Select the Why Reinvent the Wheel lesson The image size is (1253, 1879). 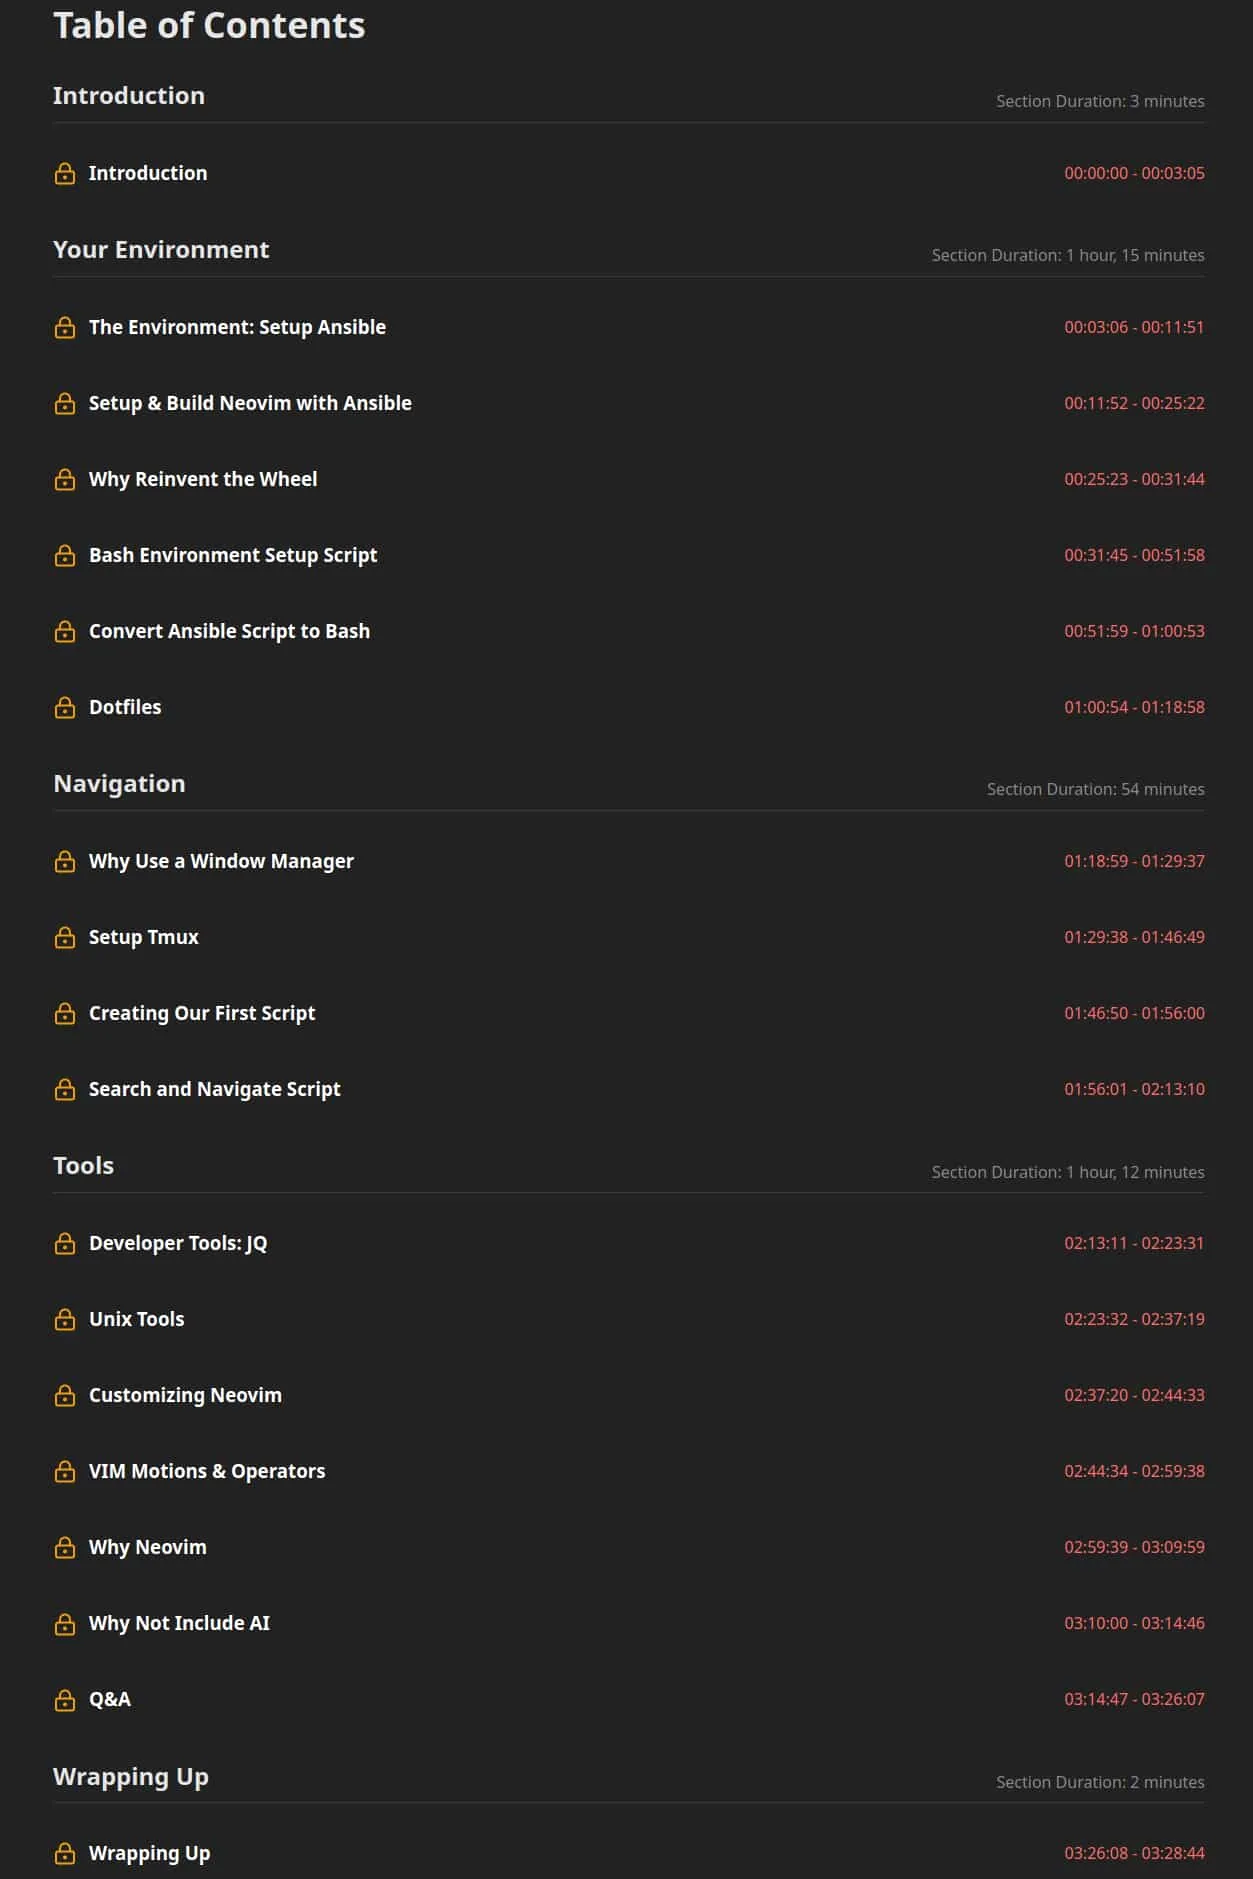click(203, 479)
